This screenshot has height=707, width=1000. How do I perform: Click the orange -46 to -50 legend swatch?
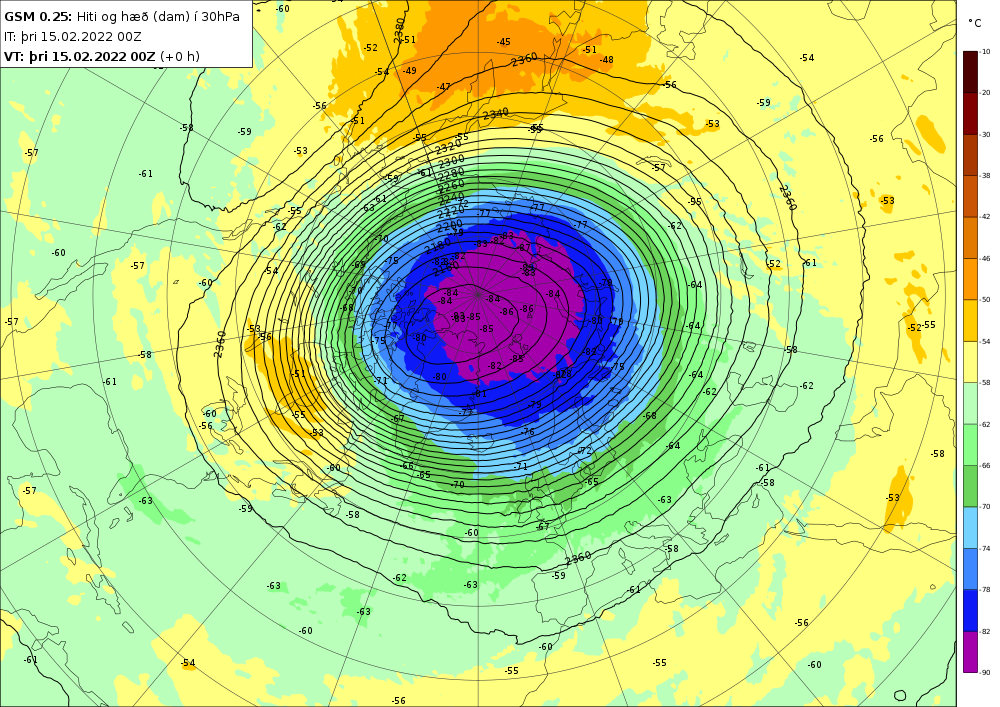(x=969, y=279)
